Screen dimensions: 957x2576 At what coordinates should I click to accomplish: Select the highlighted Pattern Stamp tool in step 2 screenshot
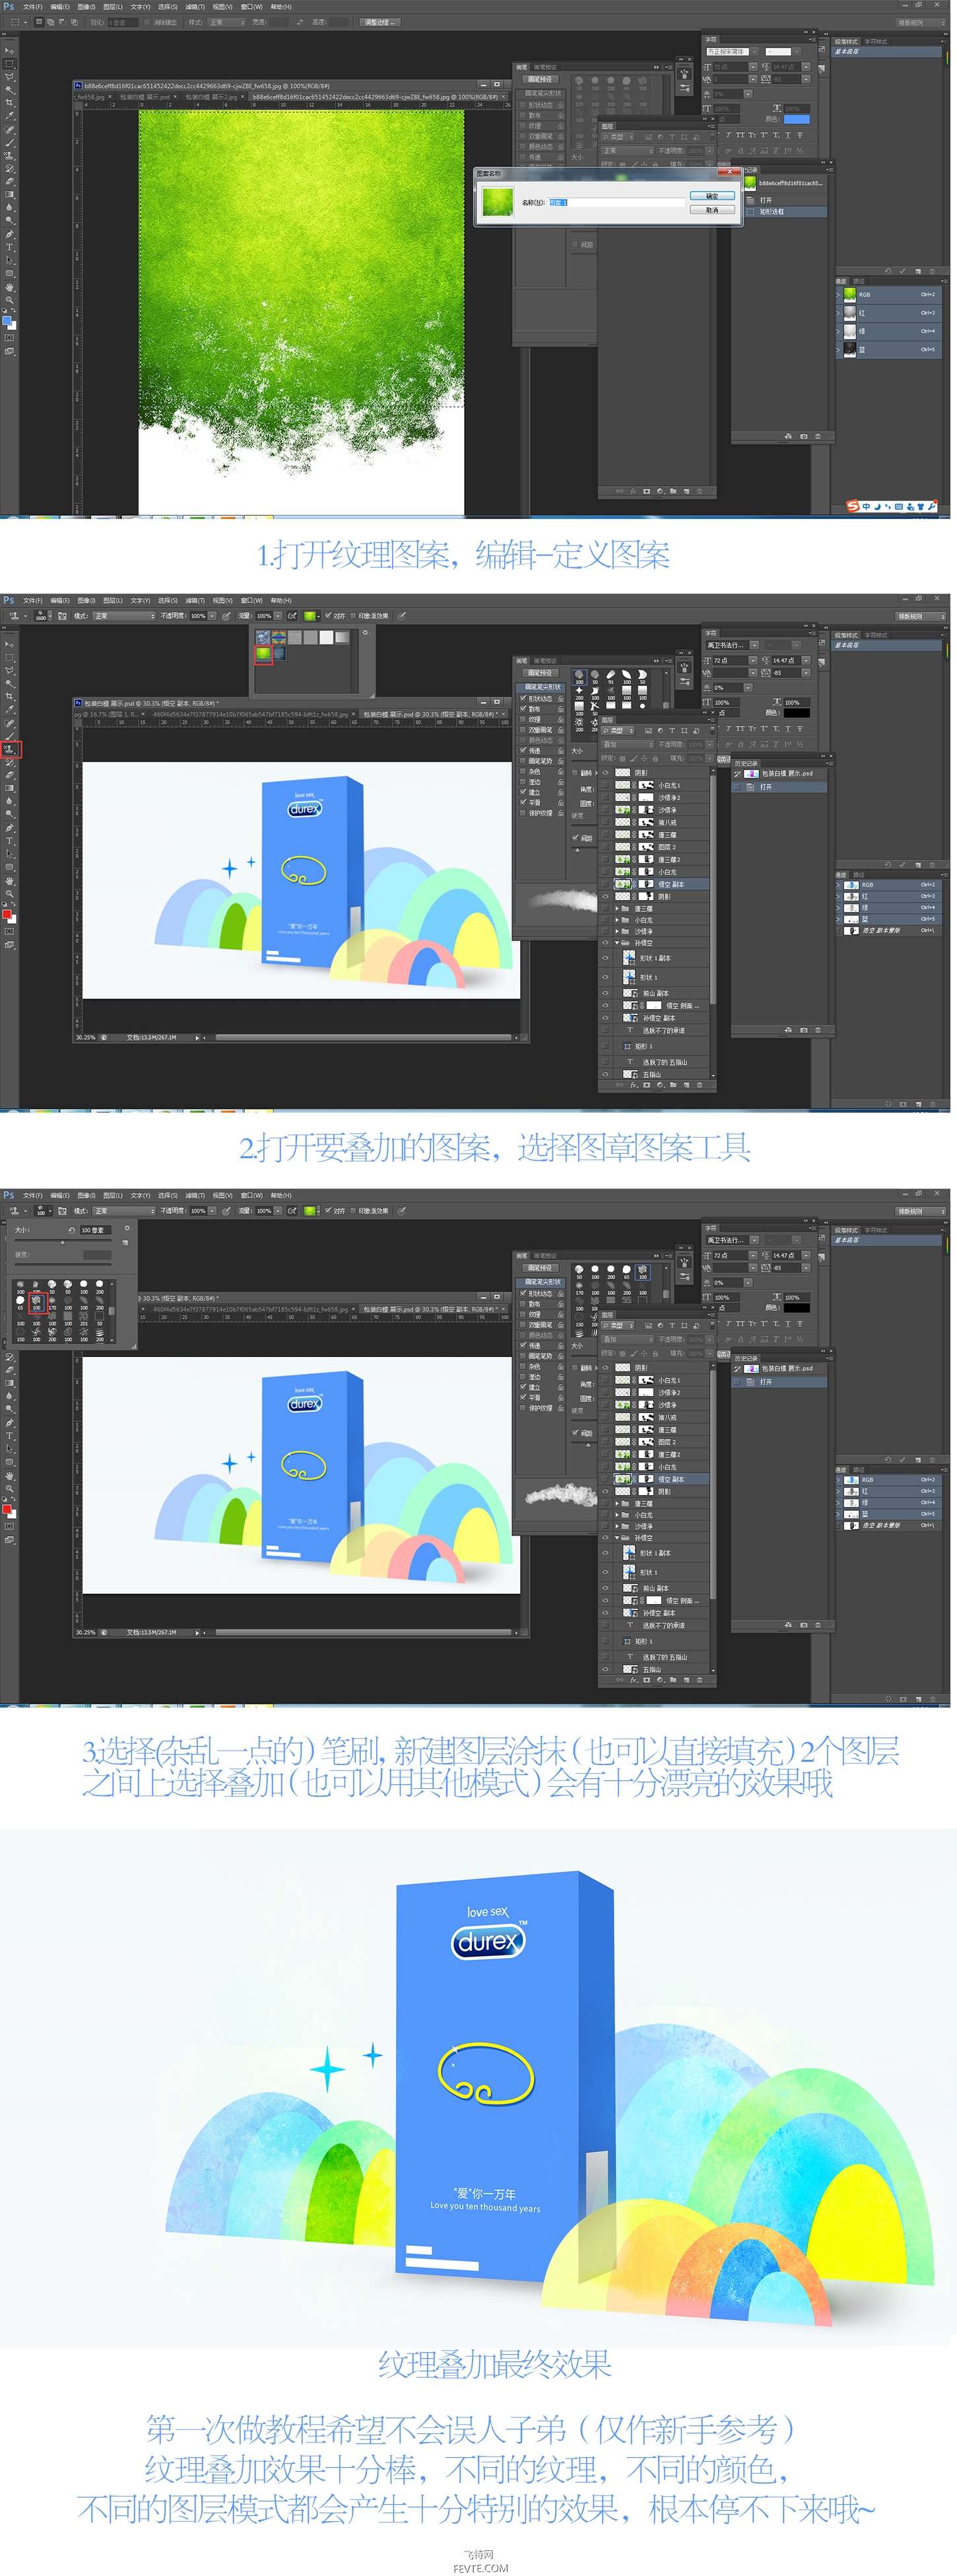click(10, 750)
